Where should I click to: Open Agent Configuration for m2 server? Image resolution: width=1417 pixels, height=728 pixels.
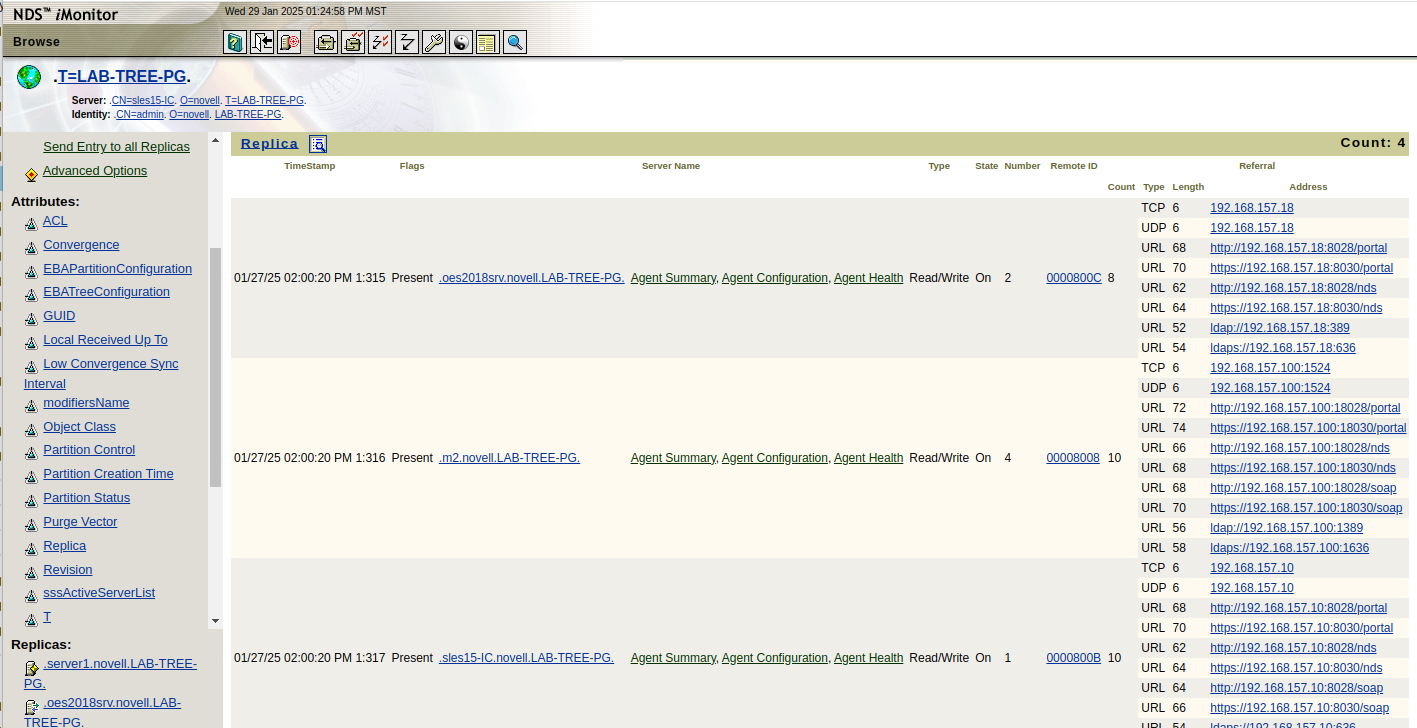(774, 458)
